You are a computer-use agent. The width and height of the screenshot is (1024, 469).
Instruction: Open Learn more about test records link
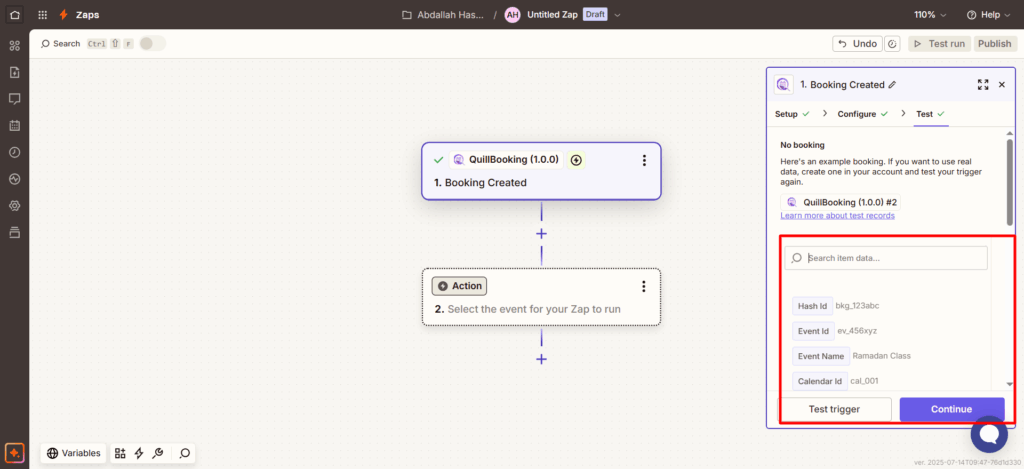point(837,216)
